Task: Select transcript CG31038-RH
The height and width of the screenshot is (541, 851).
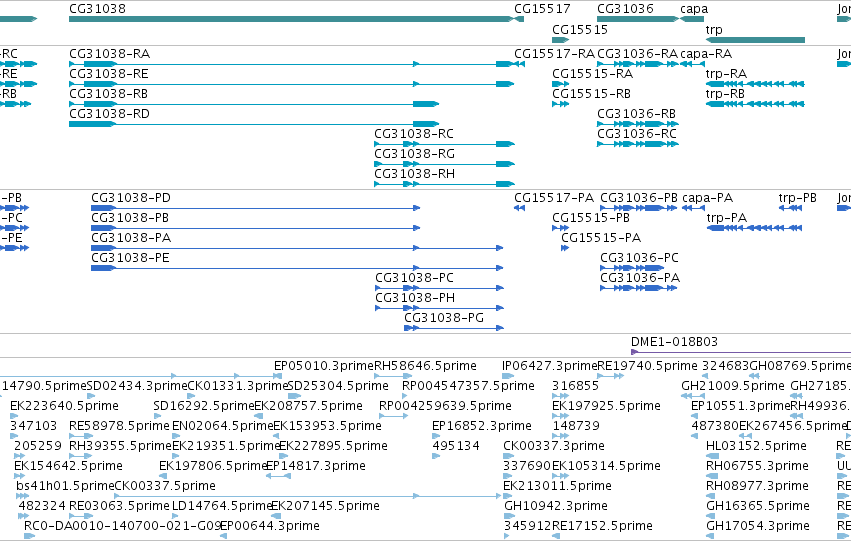Action: click(444, 184)
